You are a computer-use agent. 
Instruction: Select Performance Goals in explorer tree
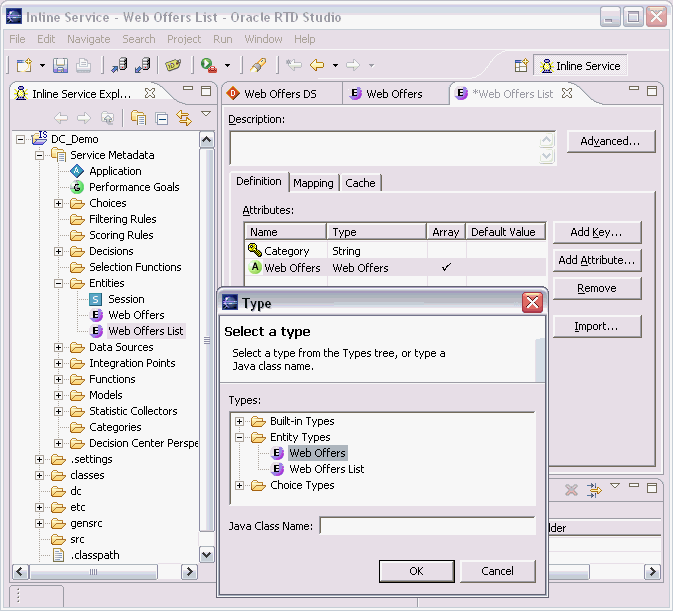click(x=134, y=187)
